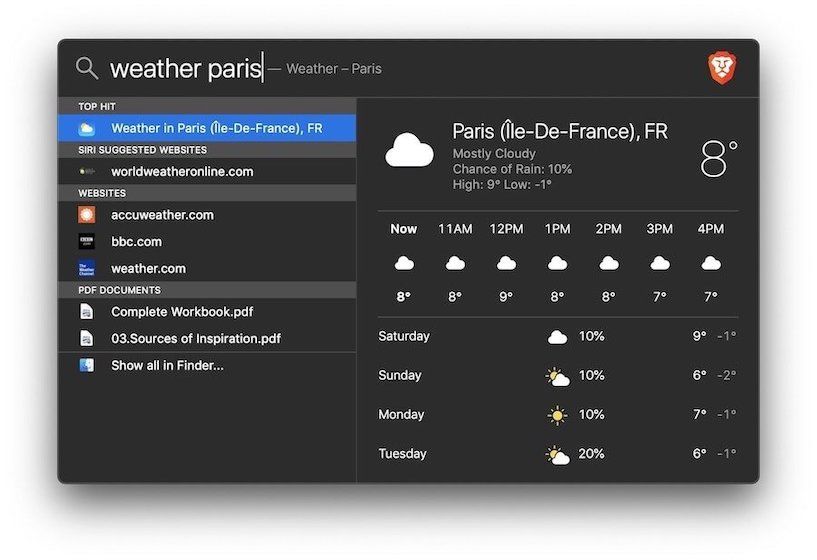Click the magnifying glass search icon

87,68
